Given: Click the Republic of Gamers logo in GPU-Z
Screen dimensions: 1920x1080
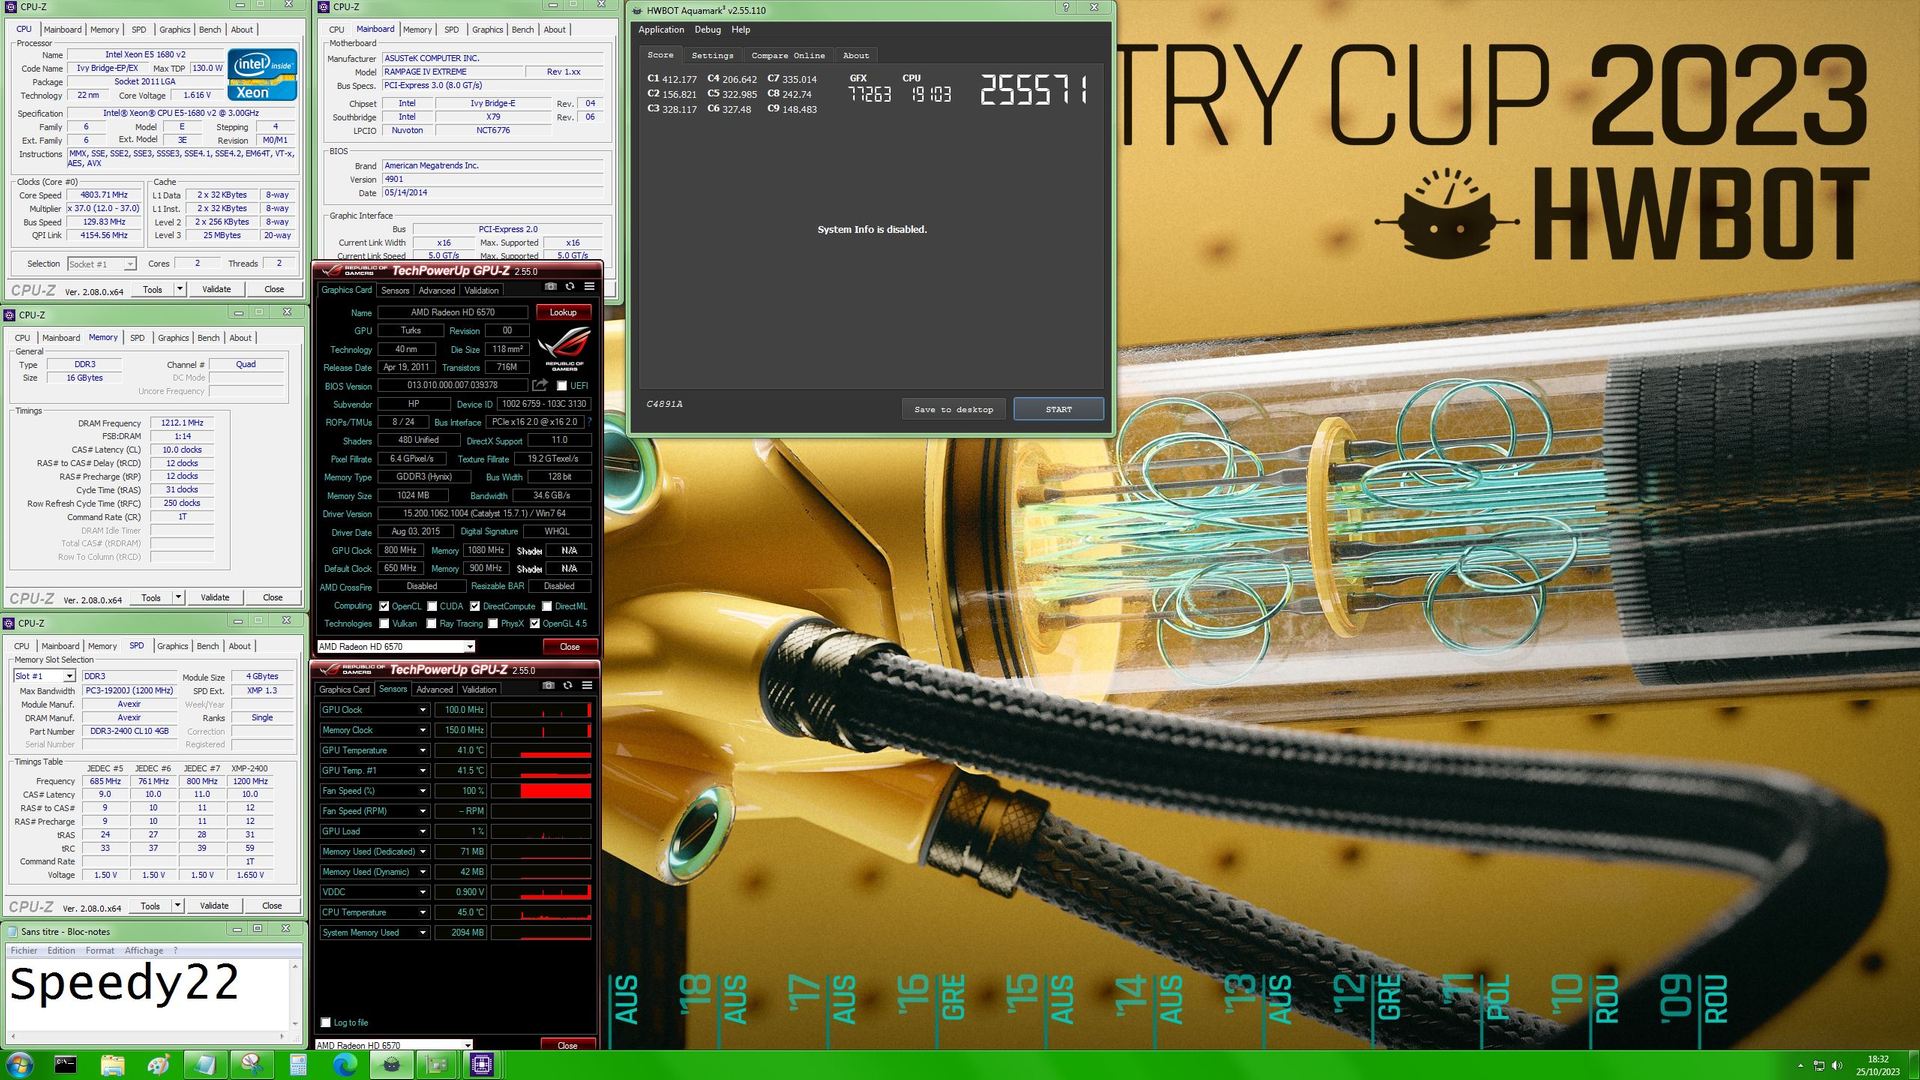Looking at the screenshot, I should click(564, 348).
